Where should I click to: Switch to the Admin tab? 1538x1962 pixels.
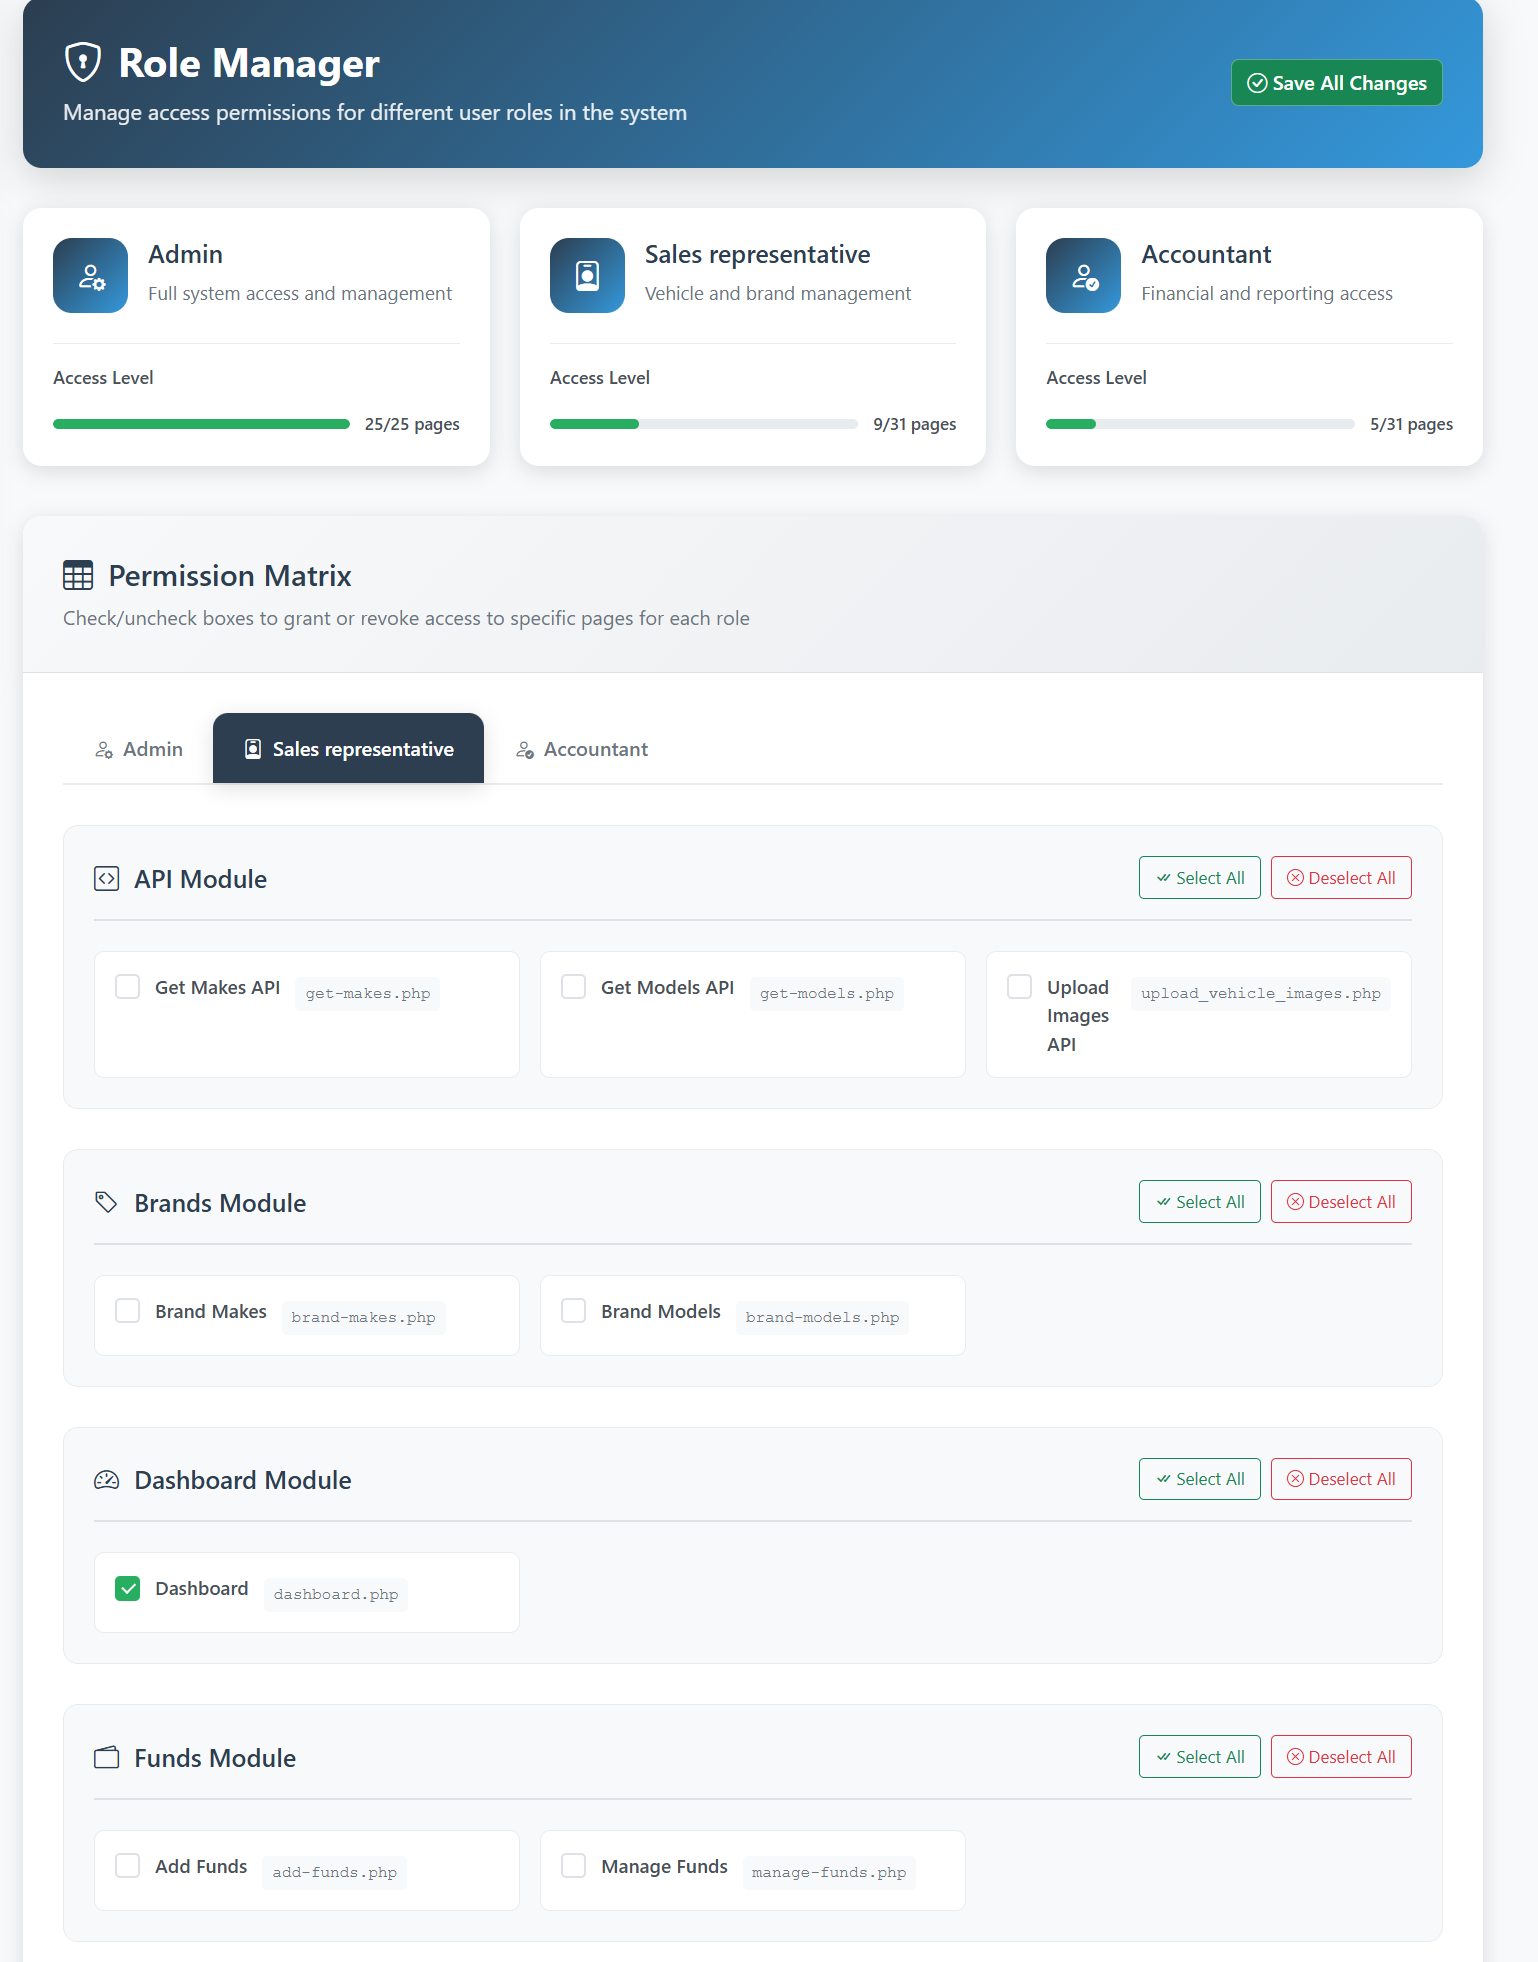coord(139,749)
